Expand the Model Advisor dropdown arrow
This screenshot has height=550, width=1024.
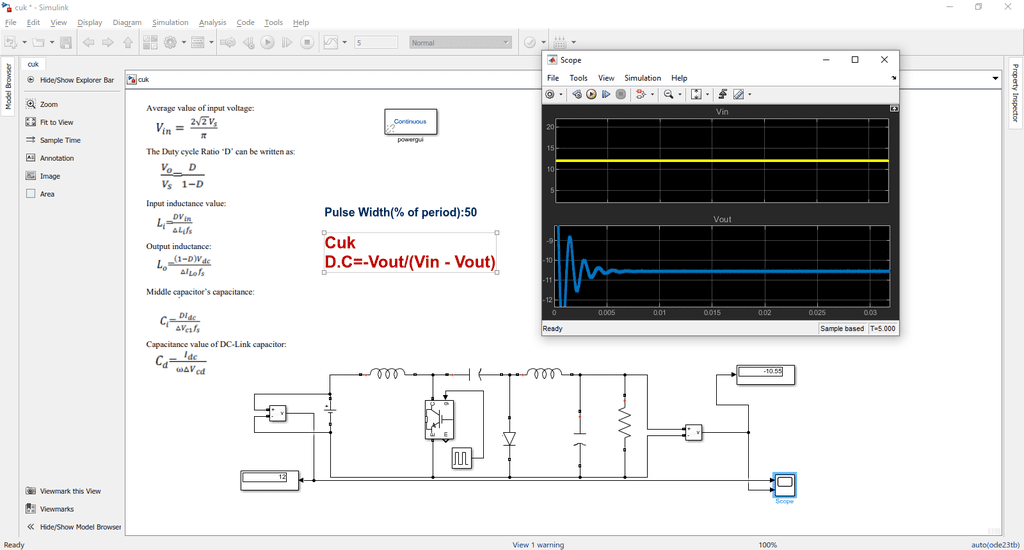(x=543, y=42)
